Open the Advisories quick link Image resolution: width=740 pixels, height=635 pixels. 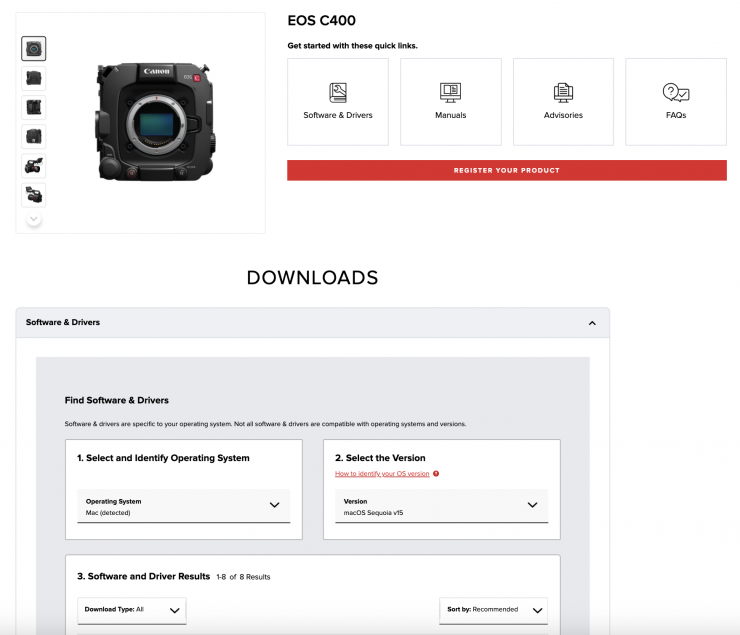(563, 101)
